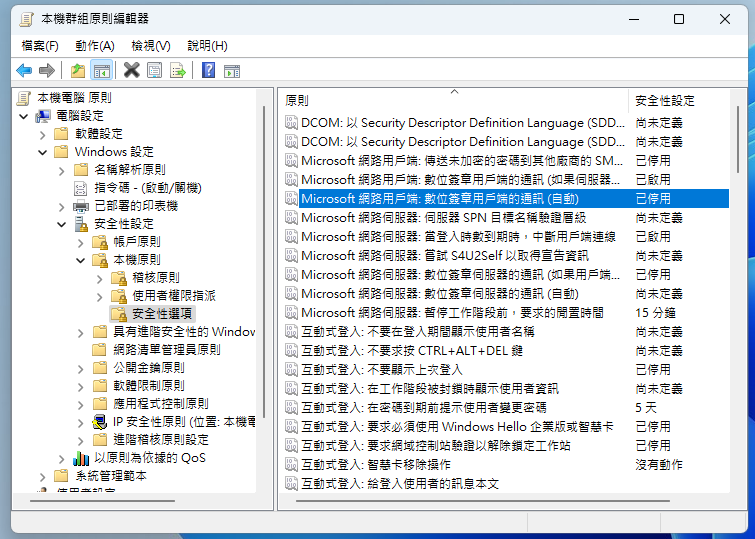Expand the 名稱解析原則 tree node
This screenshot has width=755, height=539.
pos(61,171)
